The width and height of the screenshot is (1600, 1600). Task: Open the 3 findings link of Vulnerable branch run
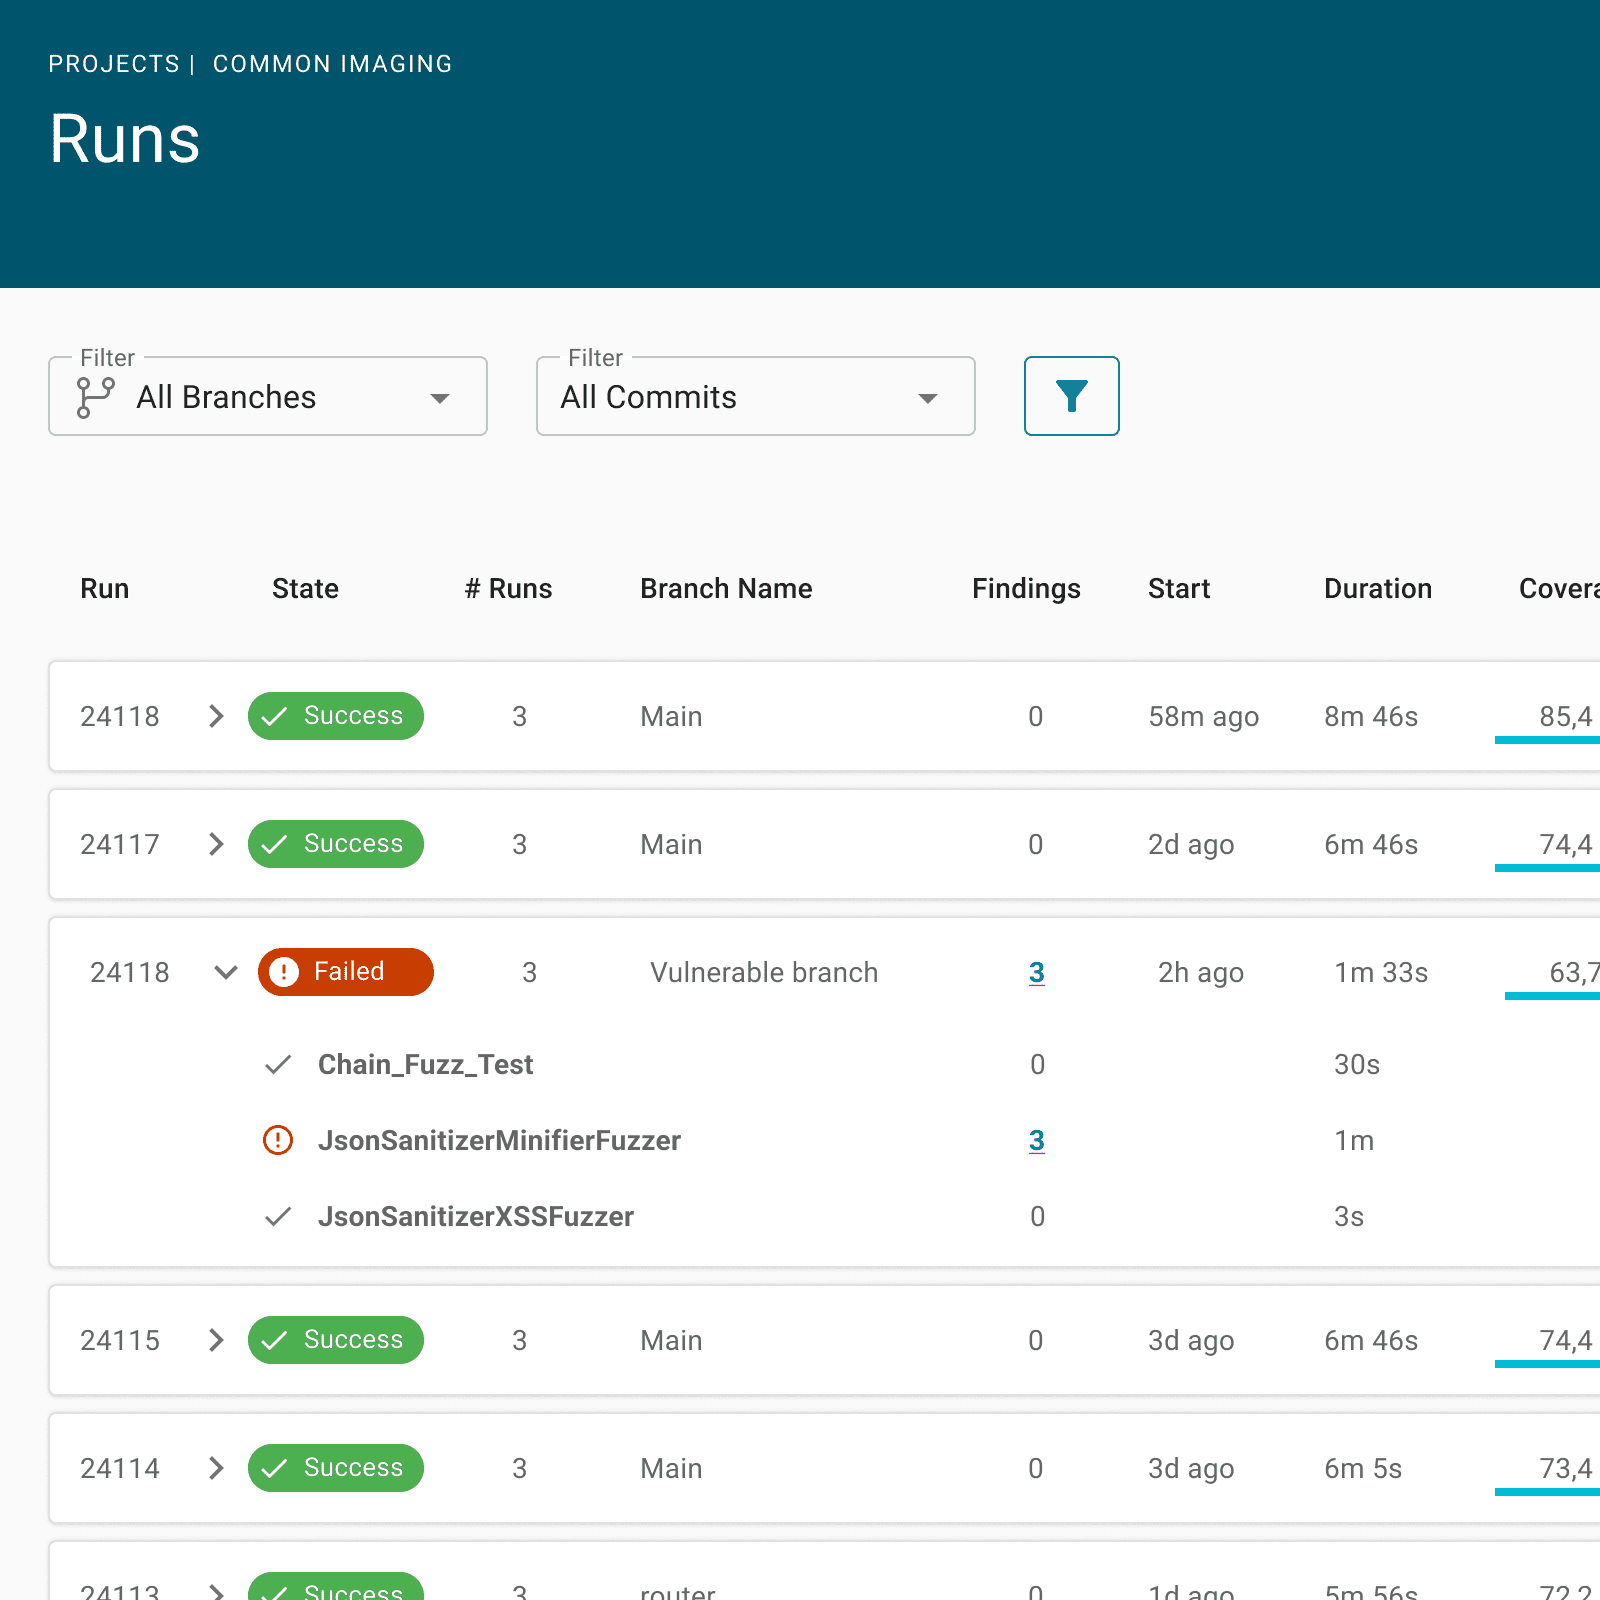[x=1037, y=972]
